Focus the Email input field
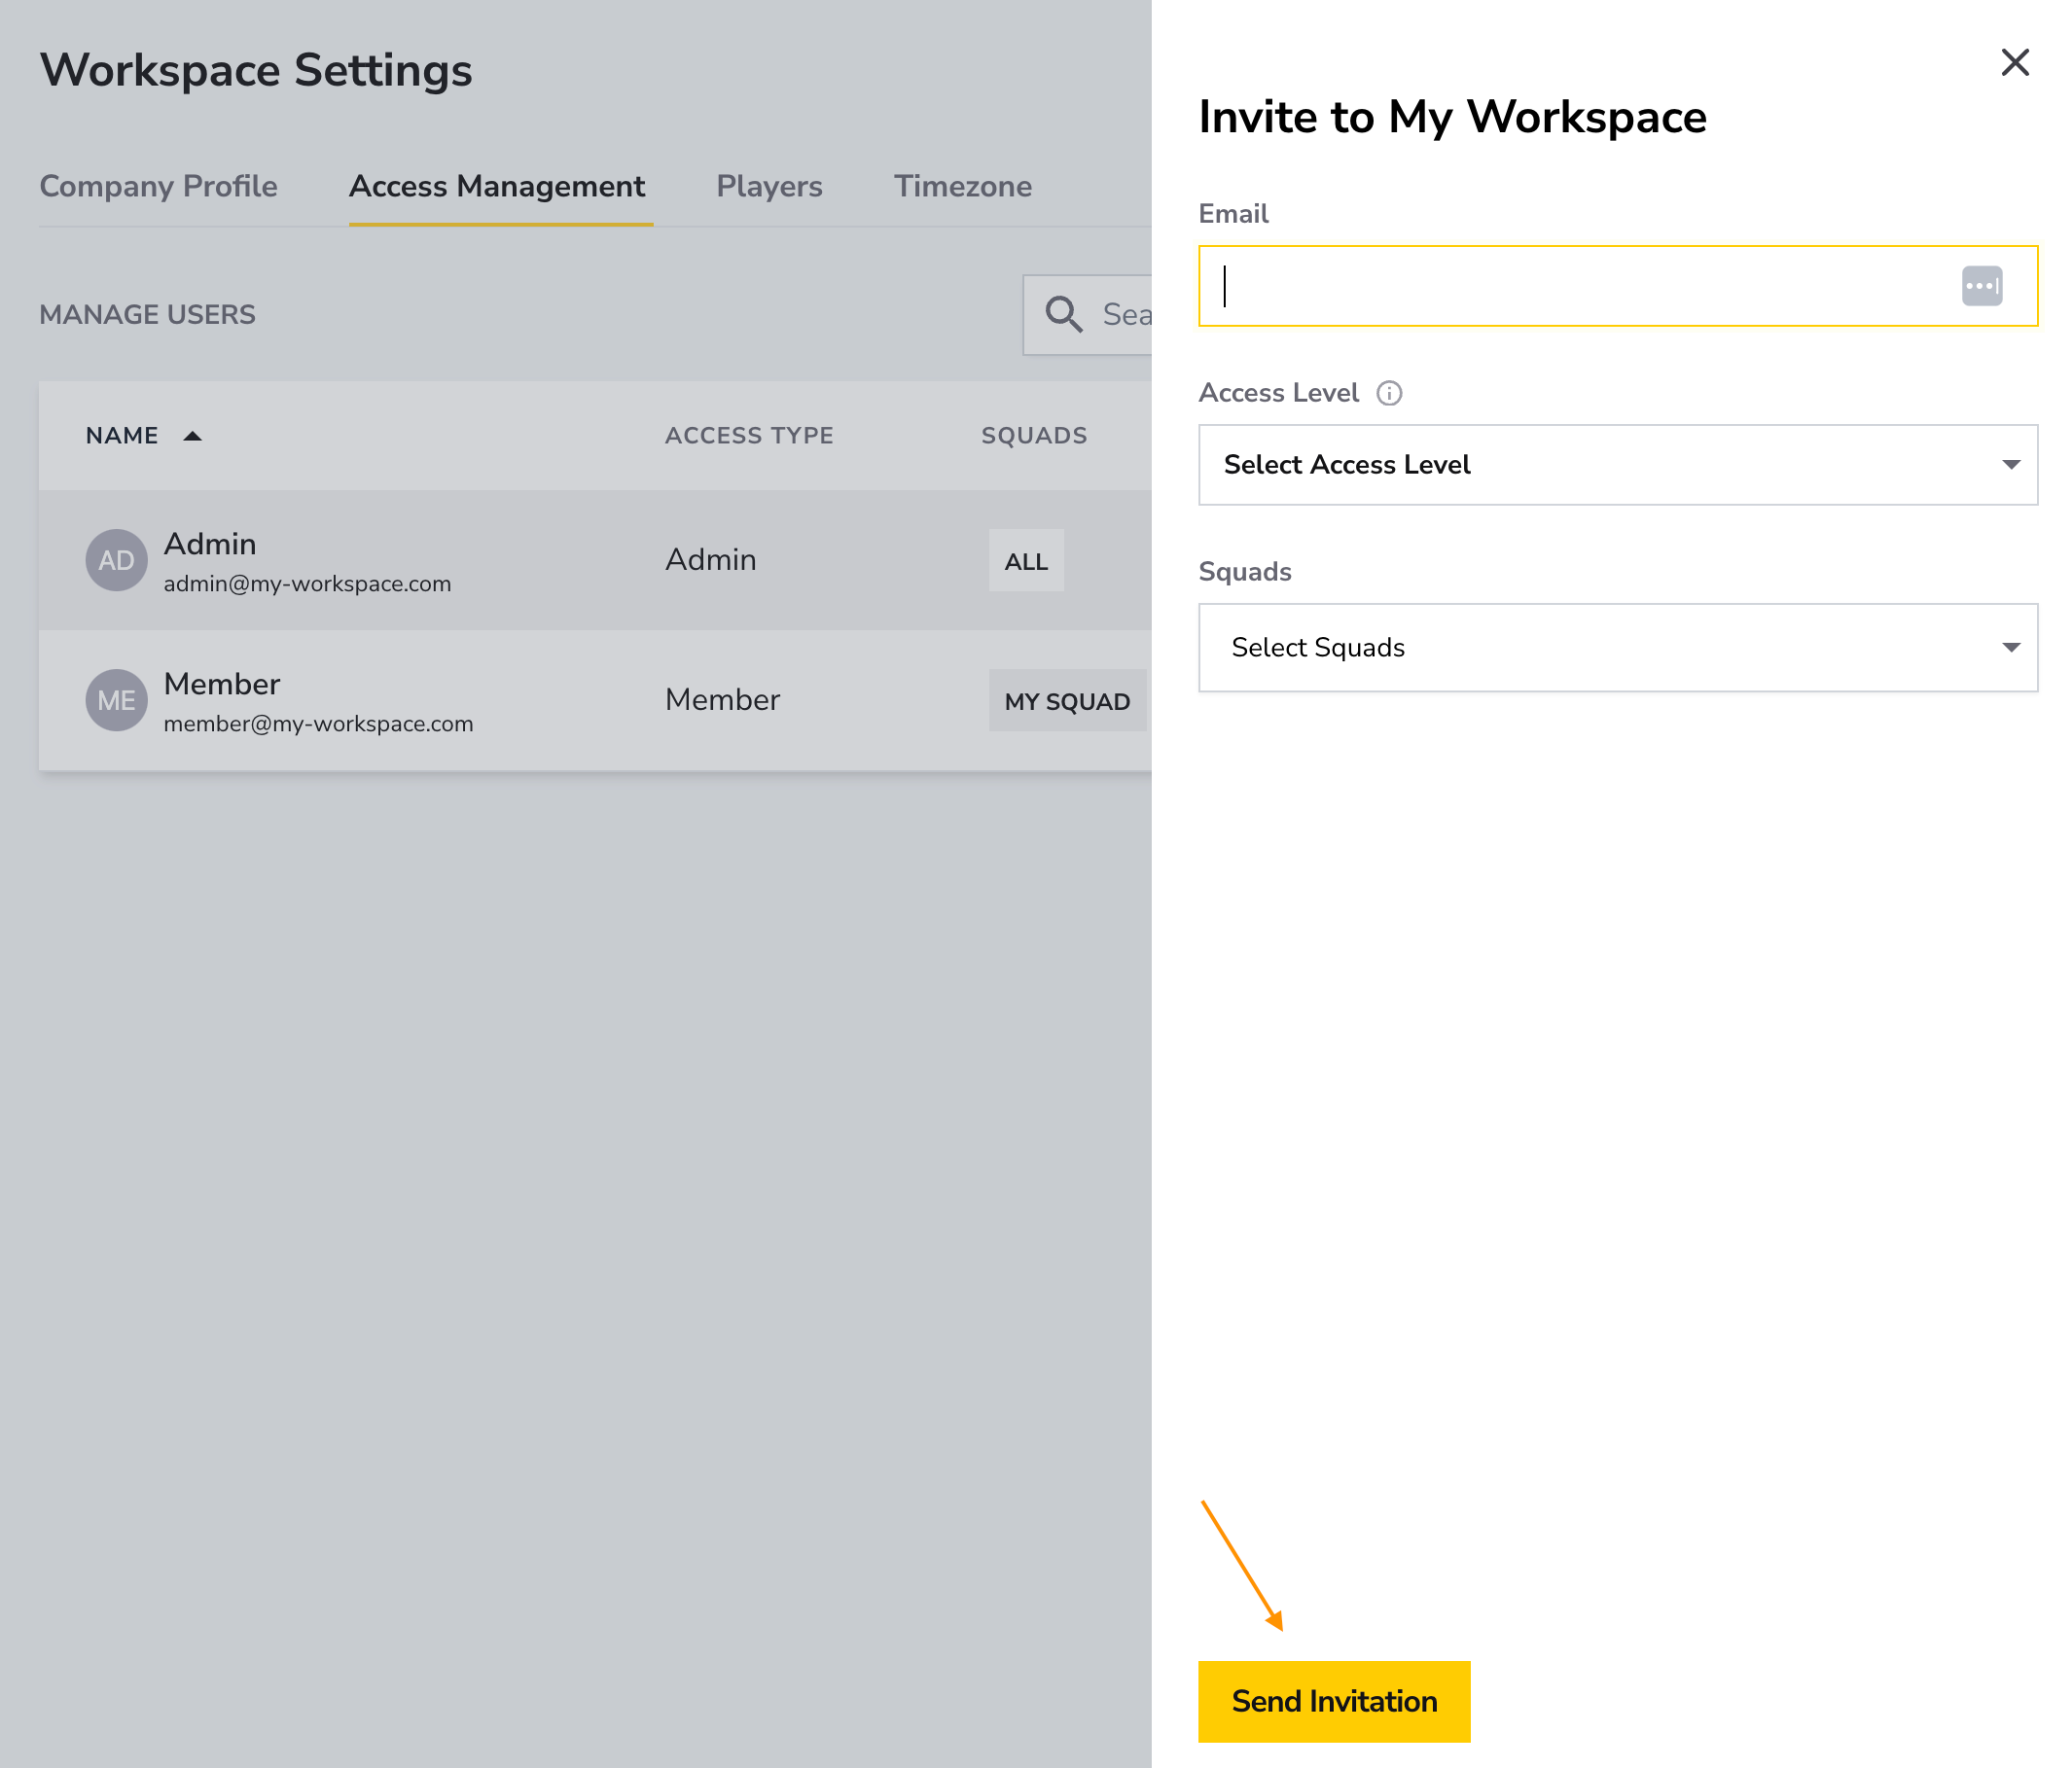Viewport: 2072px width, 1768px height. tap(1617, 286)
